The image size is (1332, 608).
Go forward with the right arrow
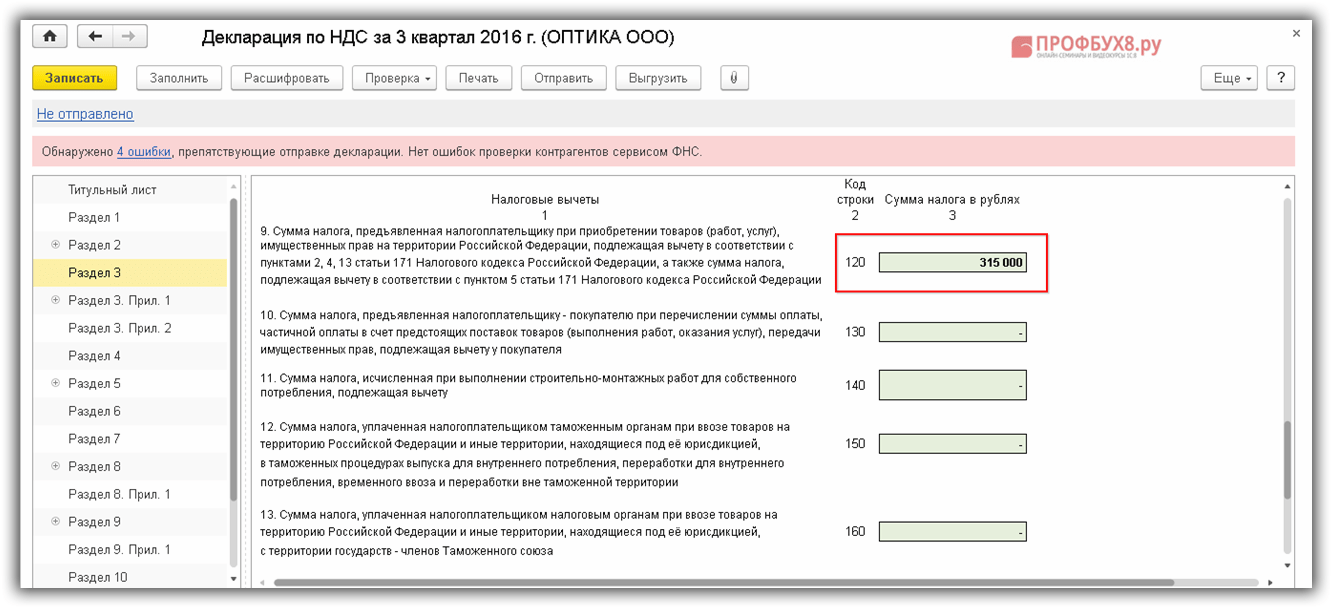(x=129, y=37)
